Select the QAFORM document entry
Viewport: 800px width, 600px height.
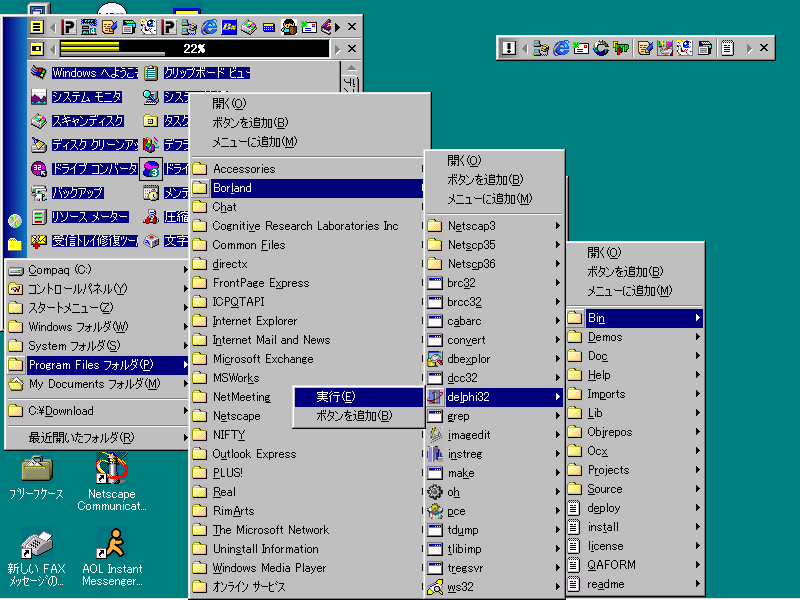click(635, 565)
